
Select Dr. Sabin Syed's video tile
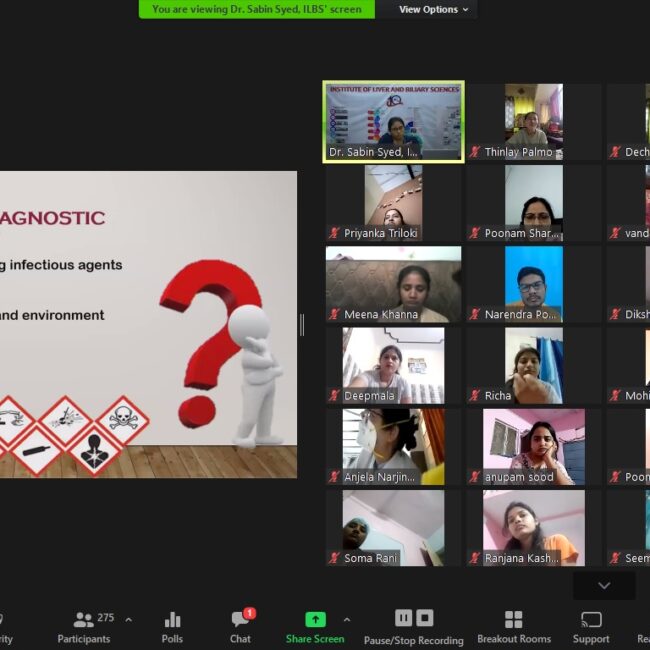[393, 121]
